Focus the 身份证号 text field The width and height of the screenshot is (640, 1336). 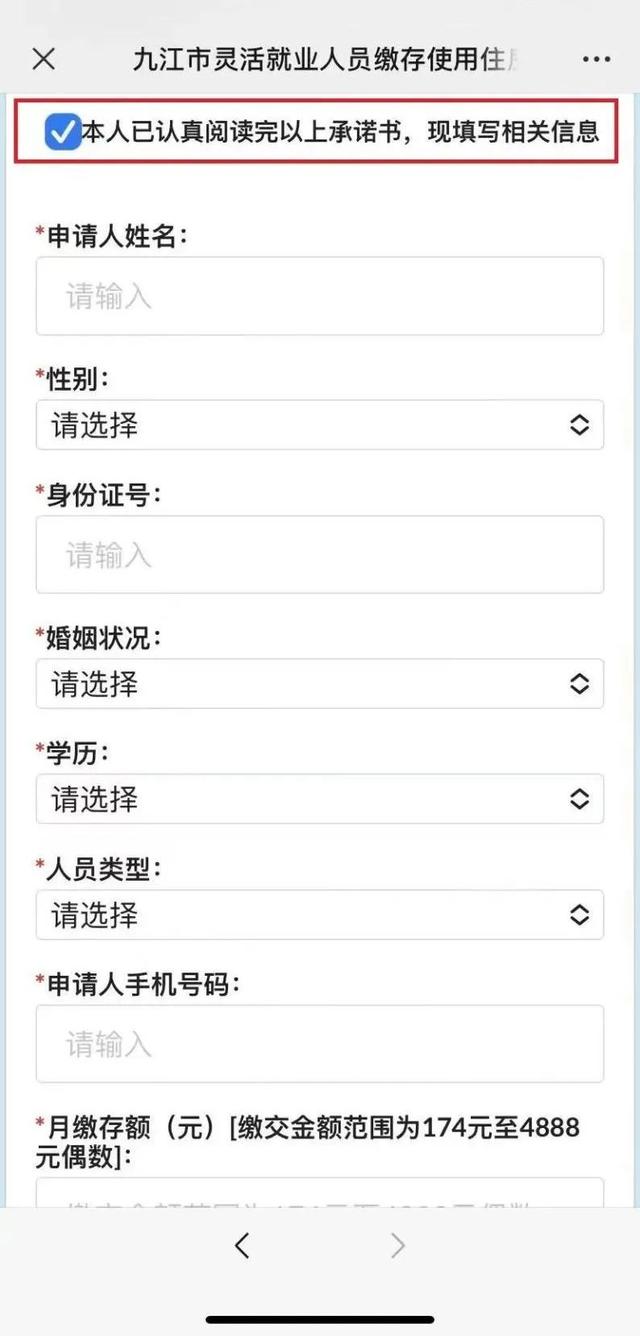click(319, 554)
